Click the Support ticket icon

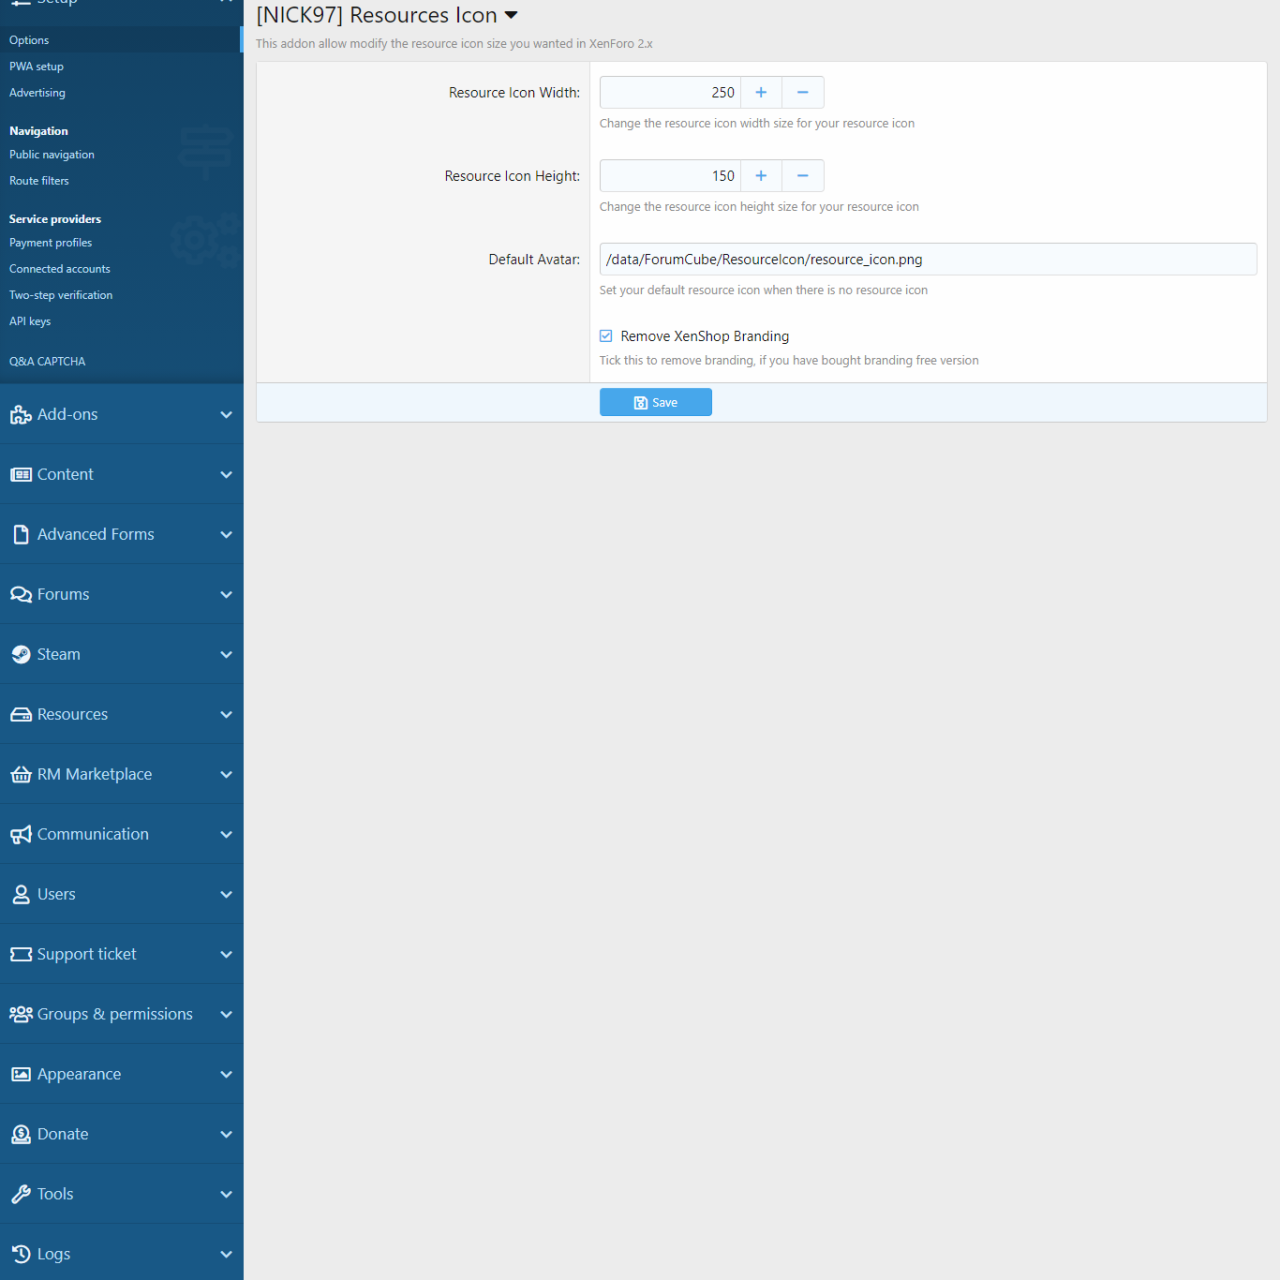(x=21, y=955)
